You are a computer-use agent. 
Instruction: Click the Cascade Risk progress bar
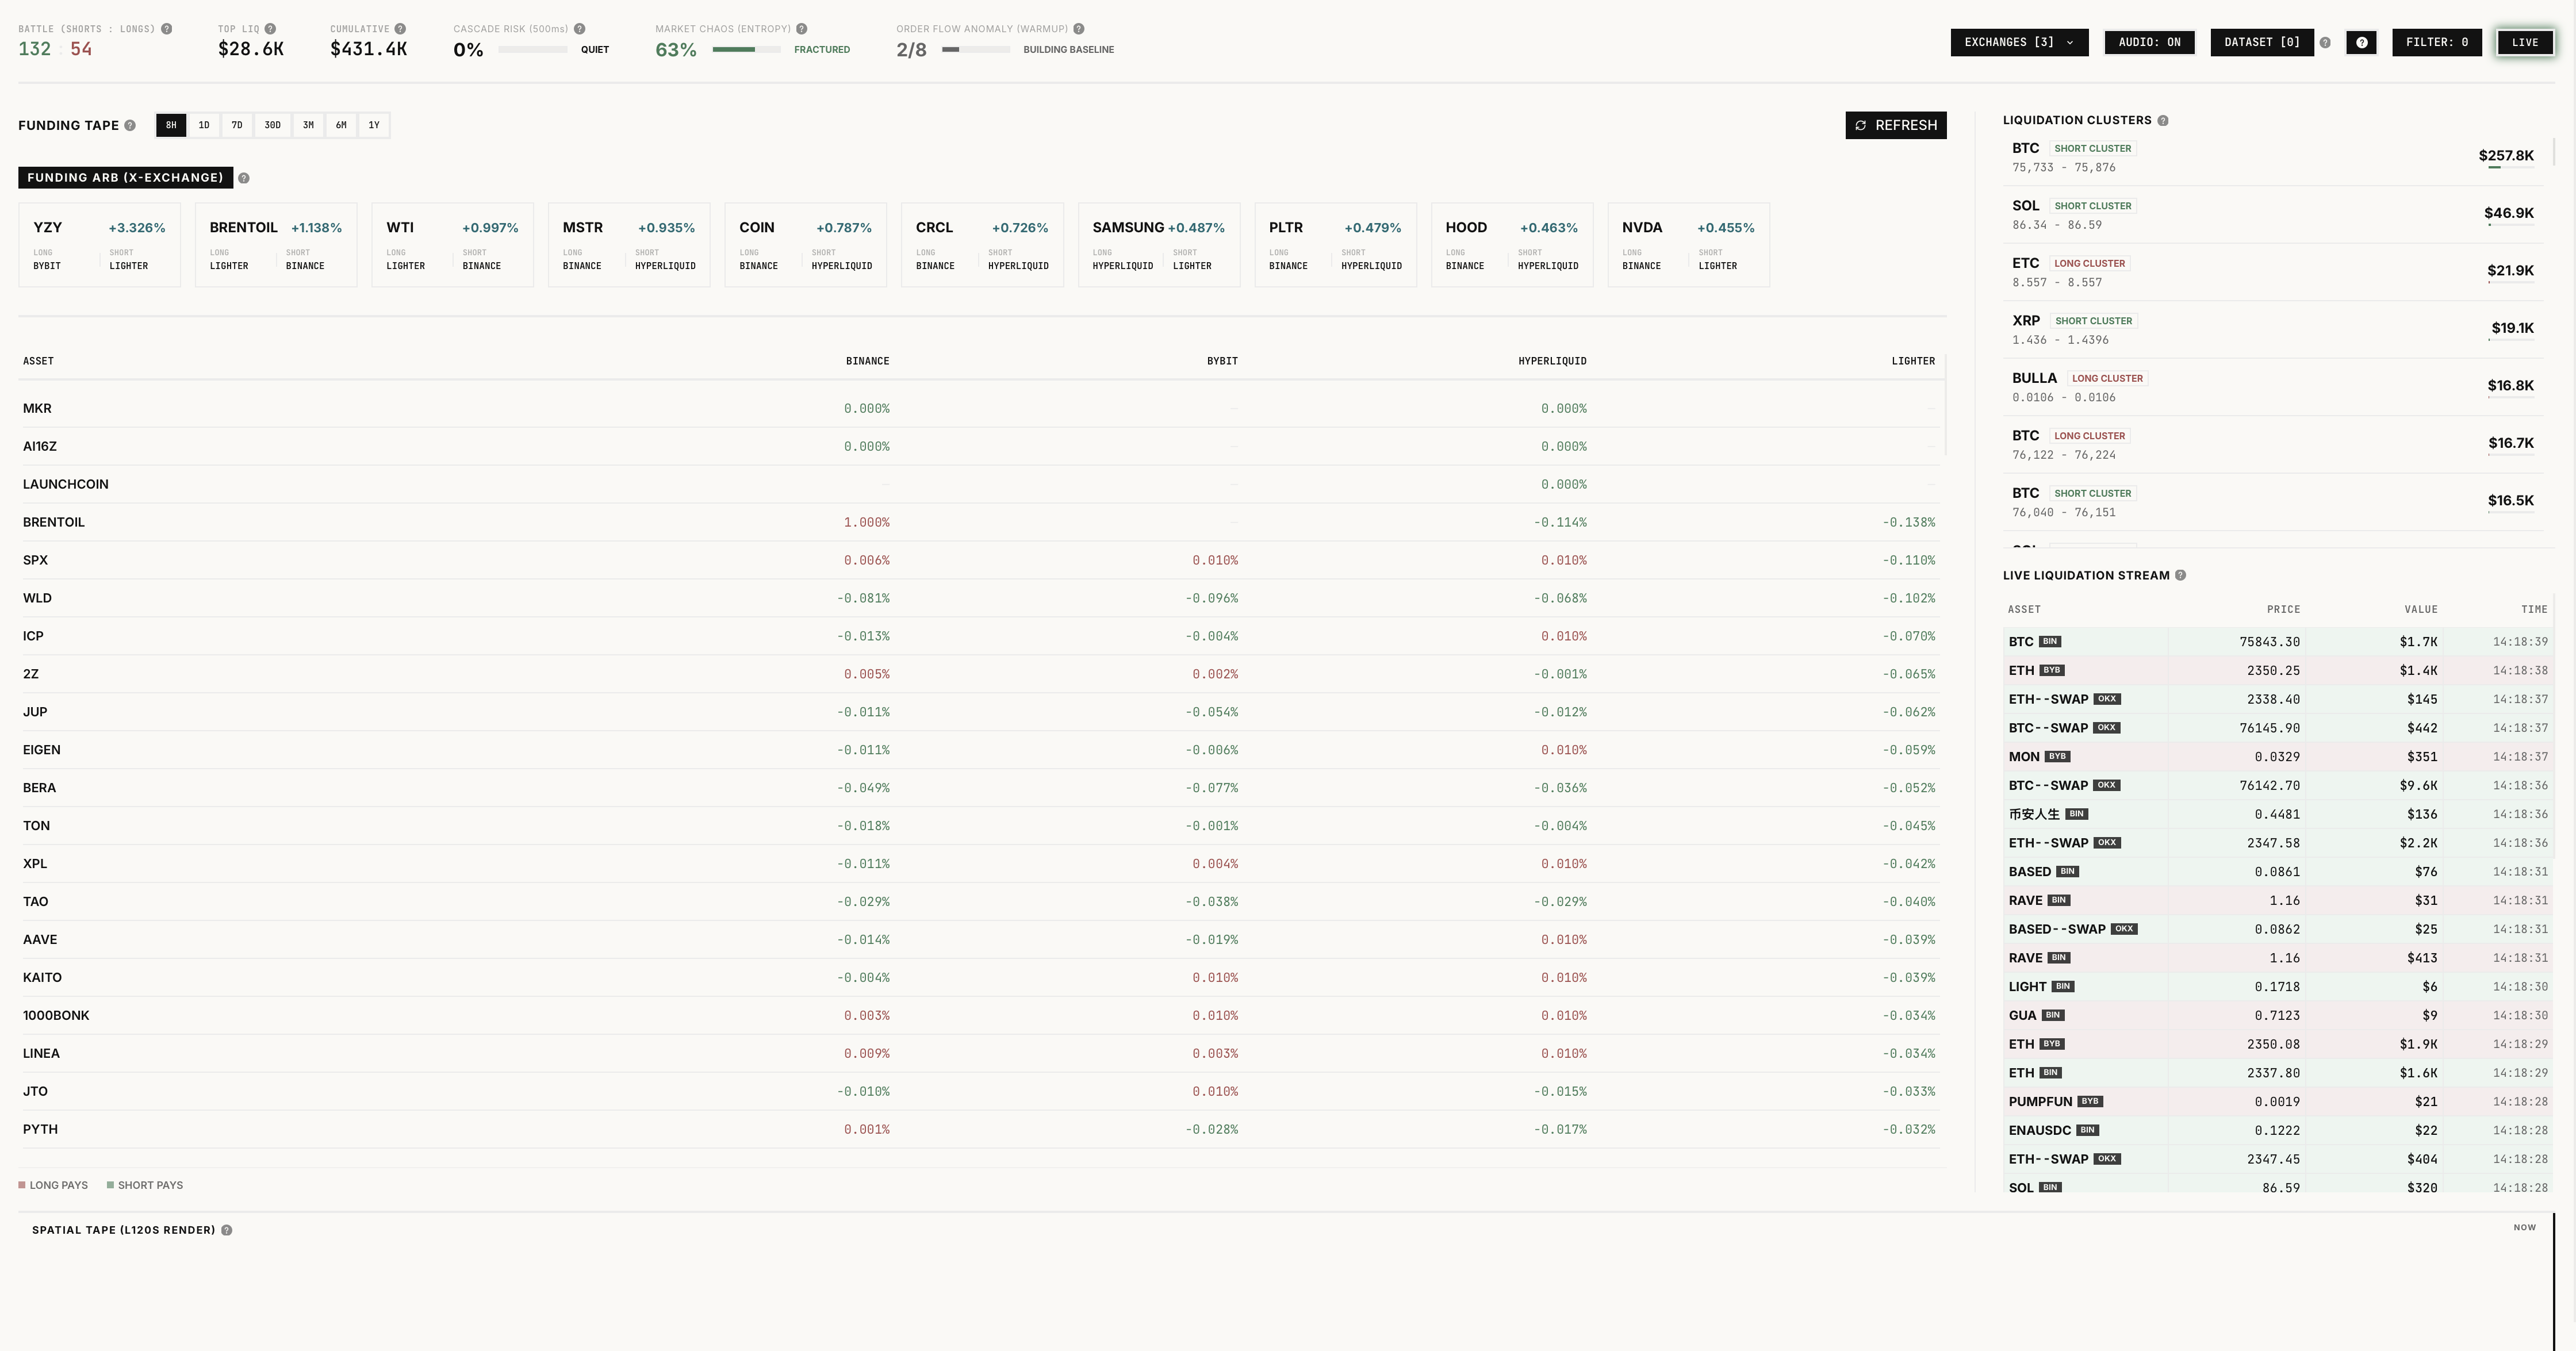click(x=533, y=49)
